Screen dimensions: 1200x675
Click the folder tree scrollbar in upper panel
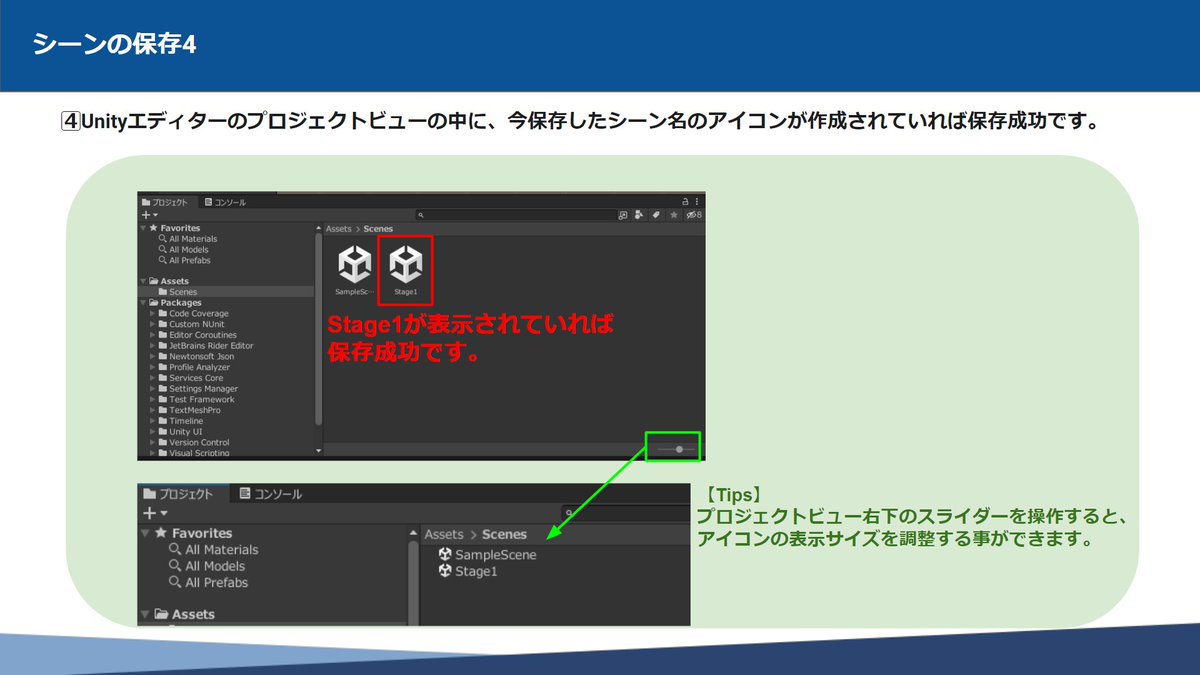(x=319, y=330)
